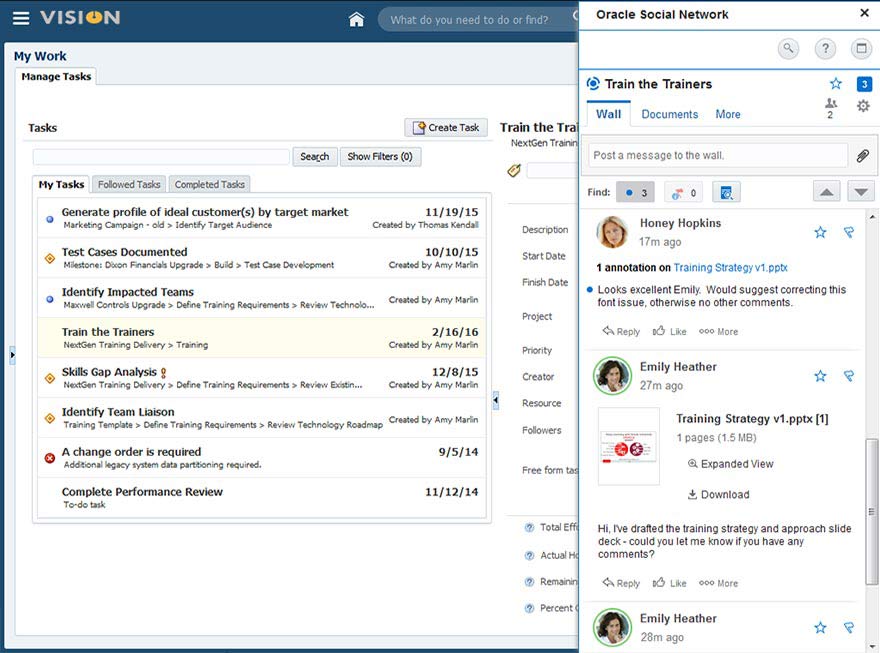View conversation members icon
The width and height of the screenshot is (880, 653).
click(x=831, y=108)
